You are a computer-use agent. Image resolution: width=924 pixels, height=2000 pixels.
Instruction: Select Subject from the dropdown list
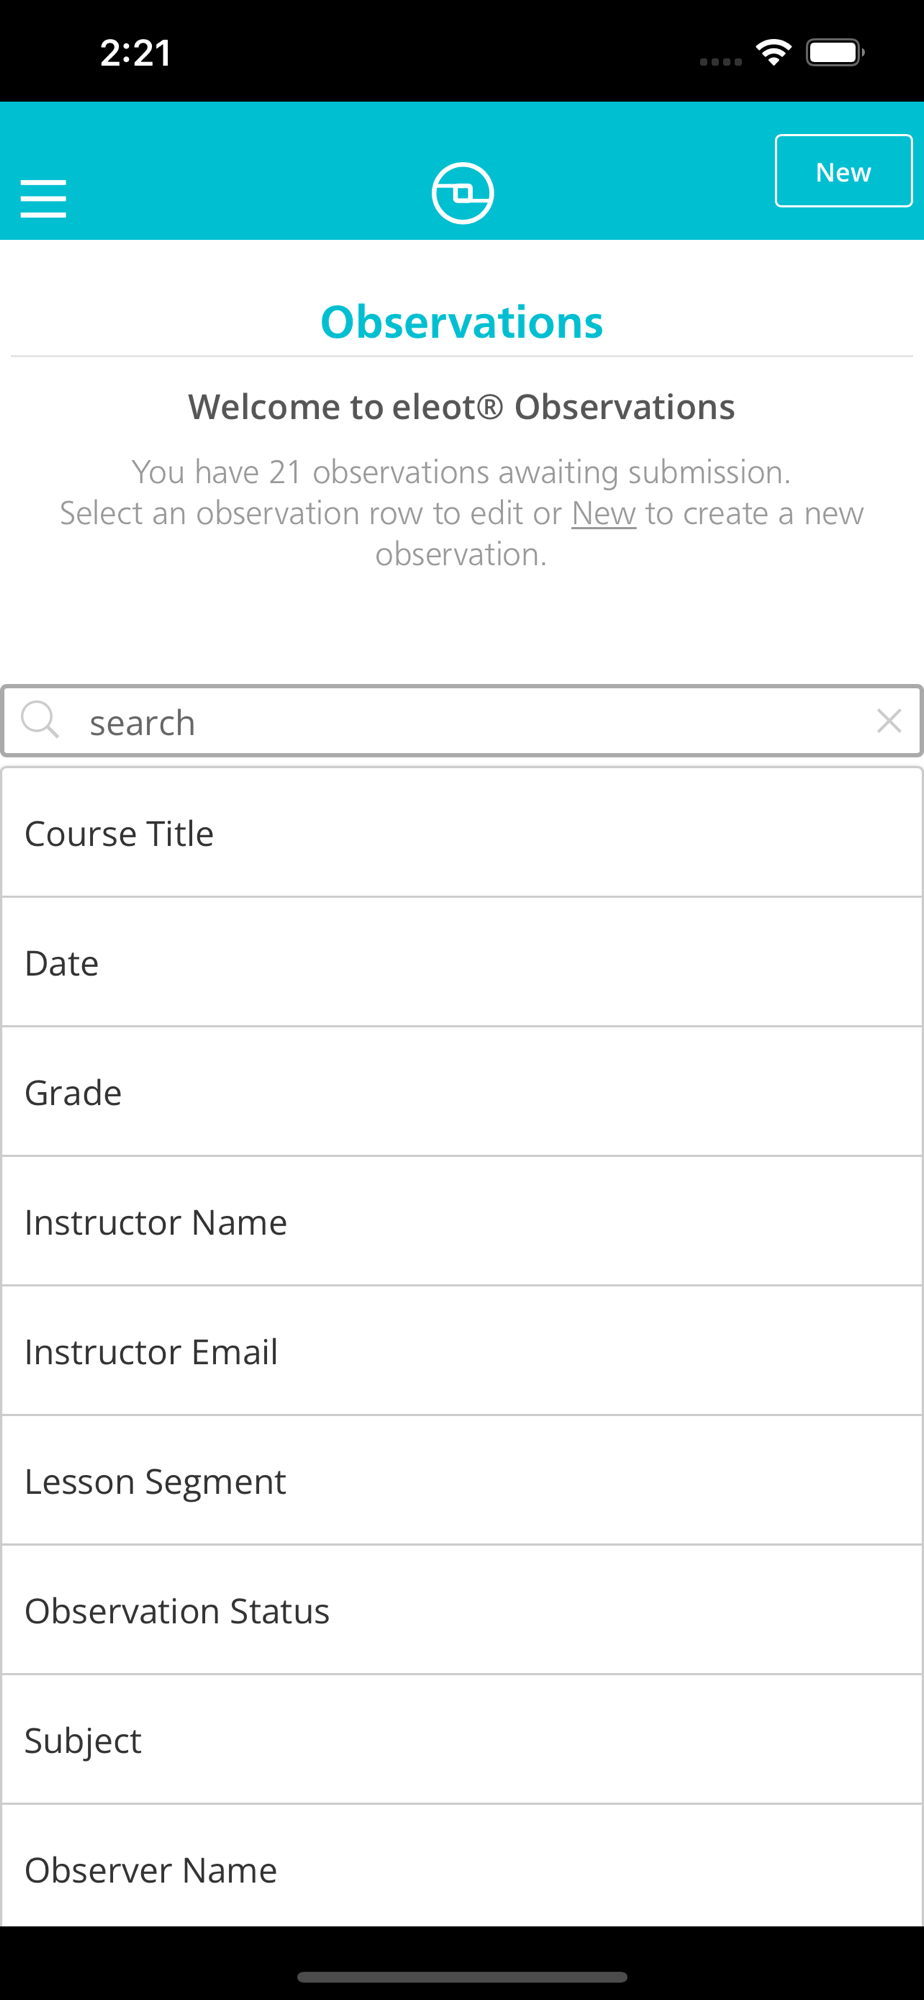[460, 1740]
